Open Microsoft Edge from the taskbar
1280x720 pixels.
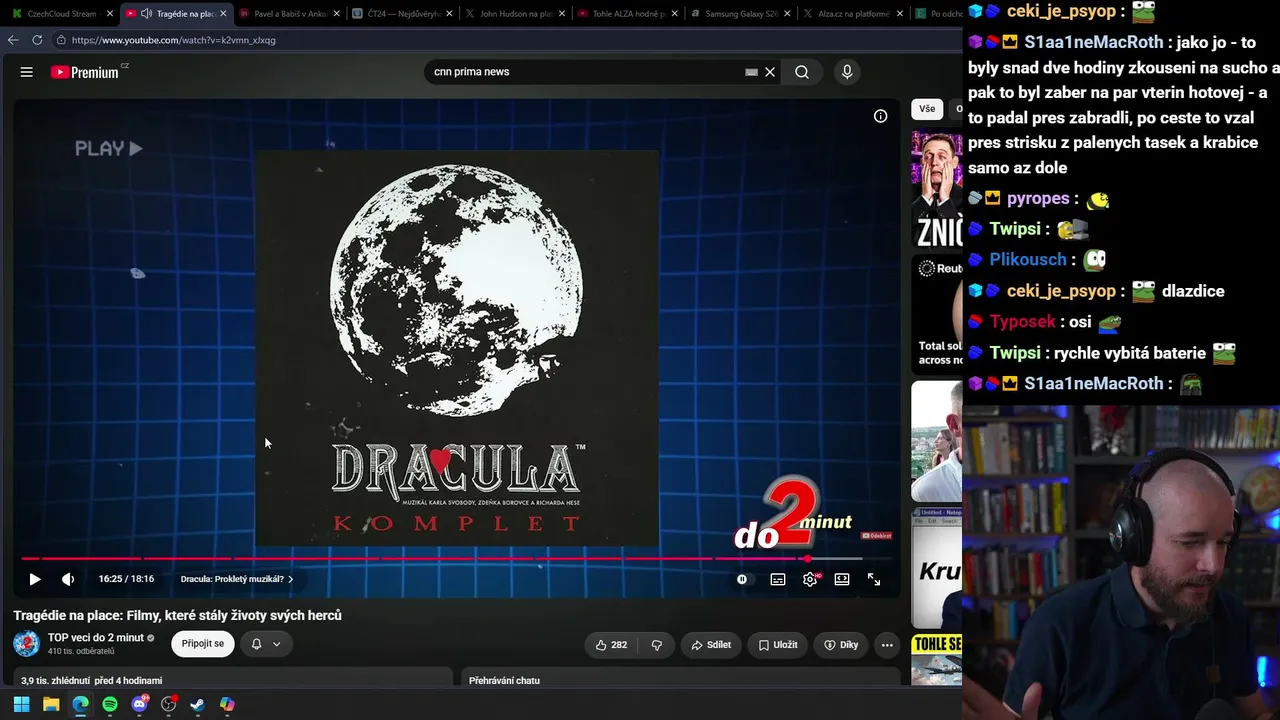[80, 704]
